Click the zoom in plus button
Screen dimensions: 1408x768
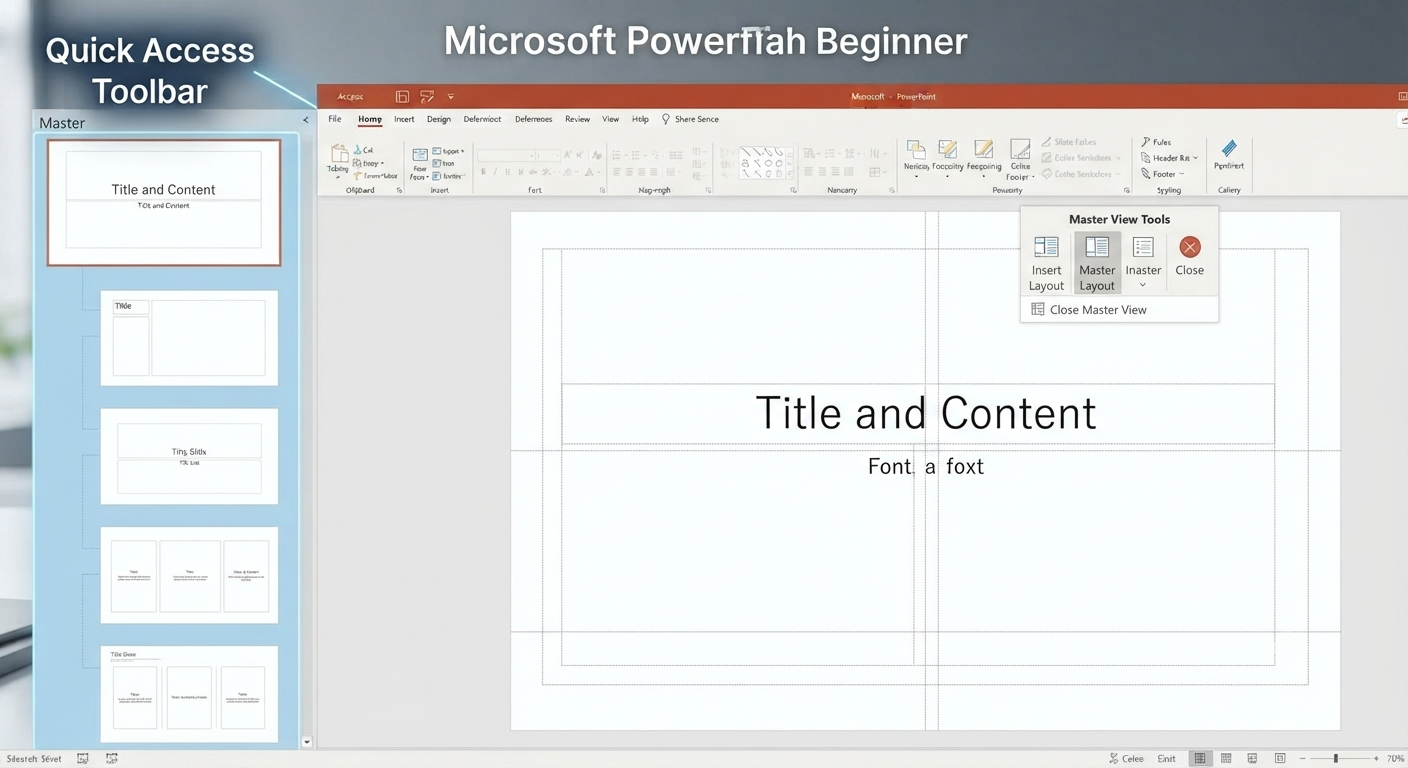pos(1376,759)
